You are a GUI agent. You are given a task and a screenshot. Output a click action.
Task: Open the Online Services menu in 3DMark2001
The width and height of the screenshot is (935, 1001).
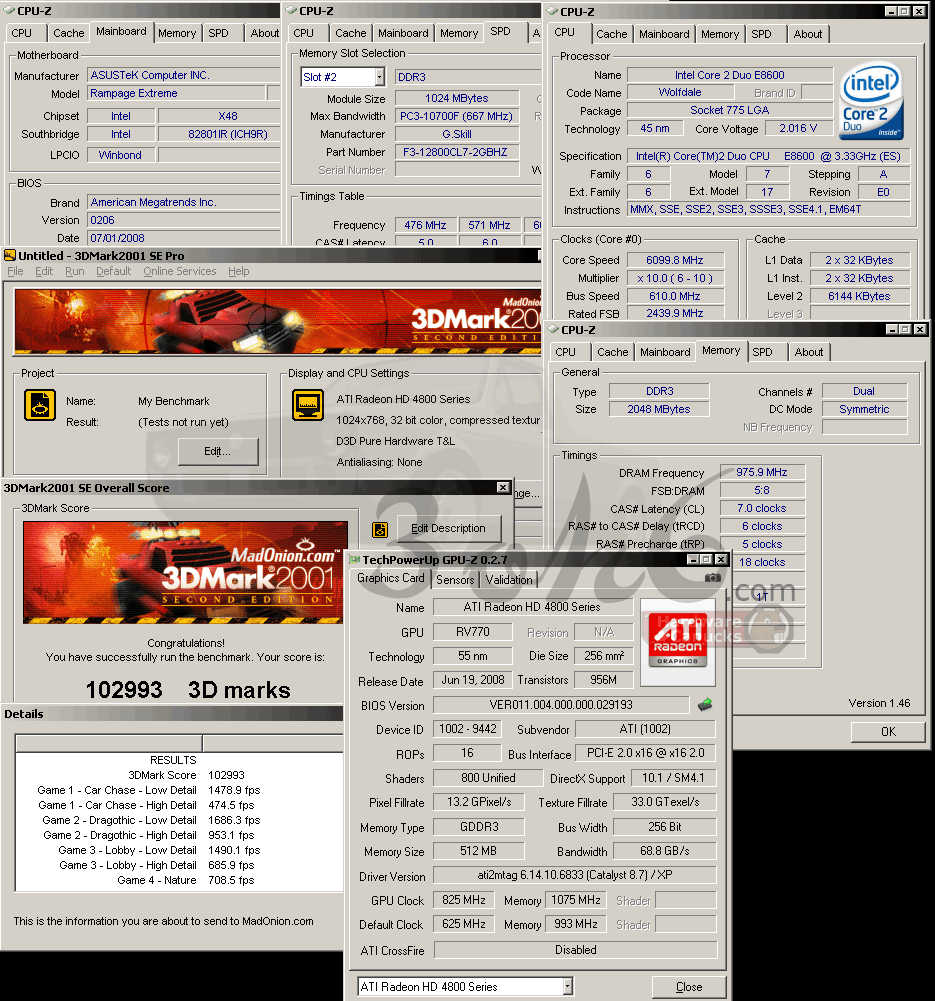179,271
